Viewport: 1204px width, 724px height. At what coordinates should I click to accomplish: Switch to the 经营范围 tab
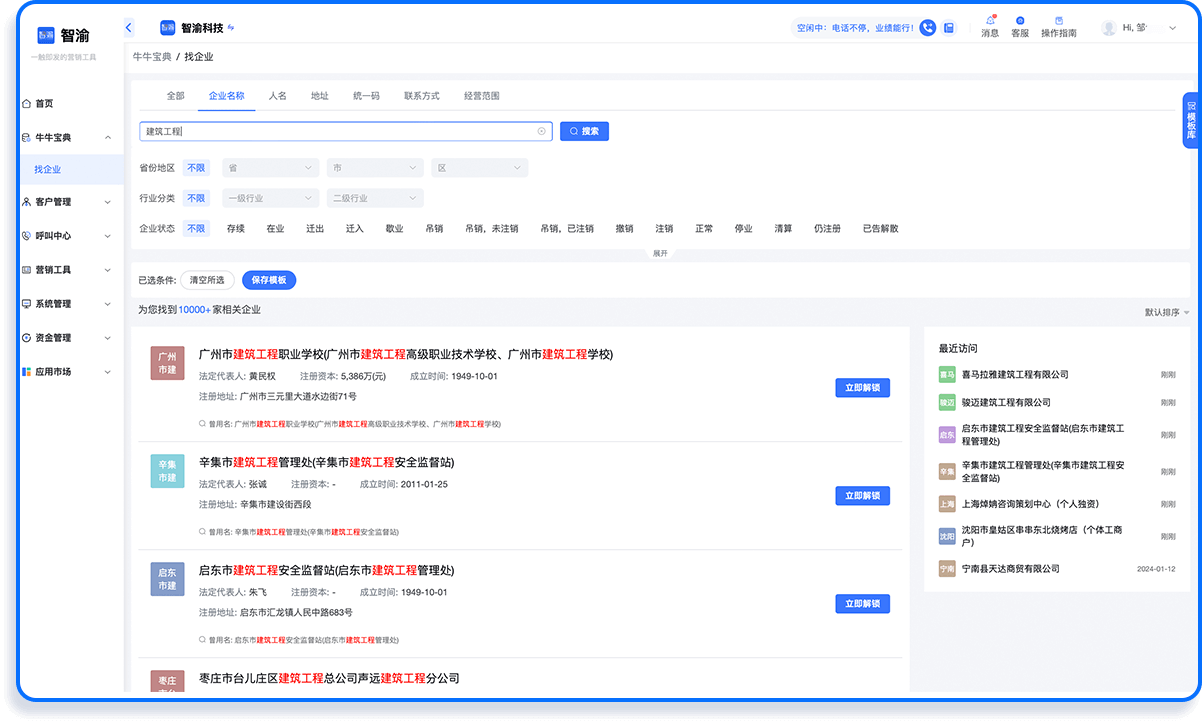(x=482, y=96)
